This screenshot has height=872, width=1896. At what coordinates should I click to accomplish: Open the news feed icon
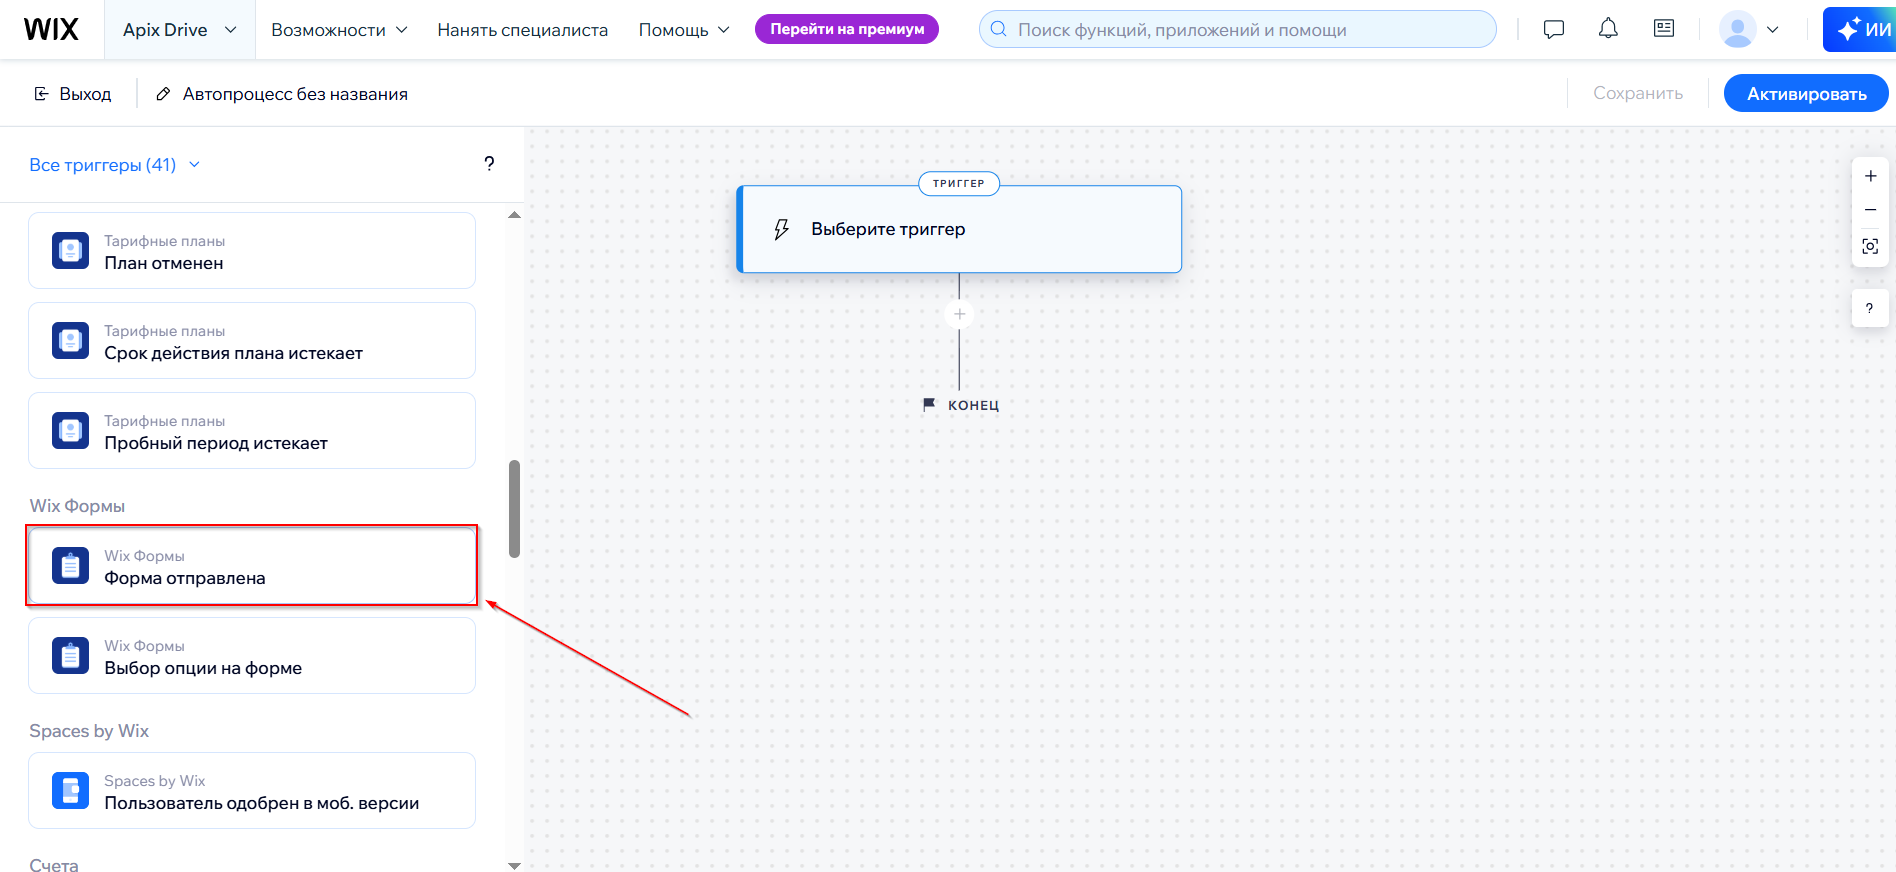(x=1664, y=28)
